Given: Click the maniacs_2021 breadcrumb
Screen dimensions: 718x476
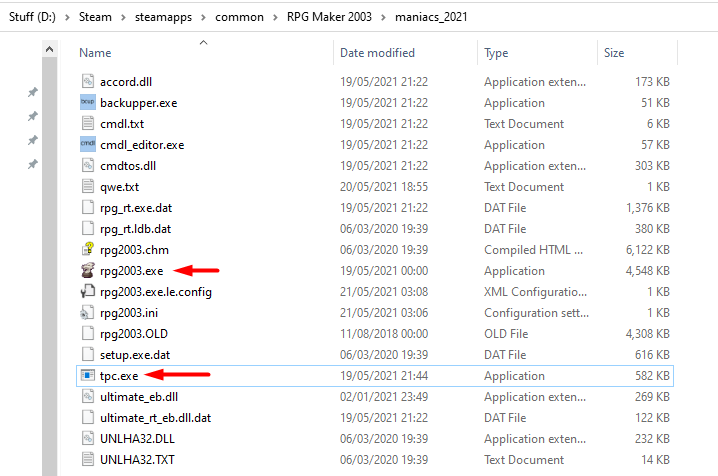Looking at the screenshot, I should [431, 17].
